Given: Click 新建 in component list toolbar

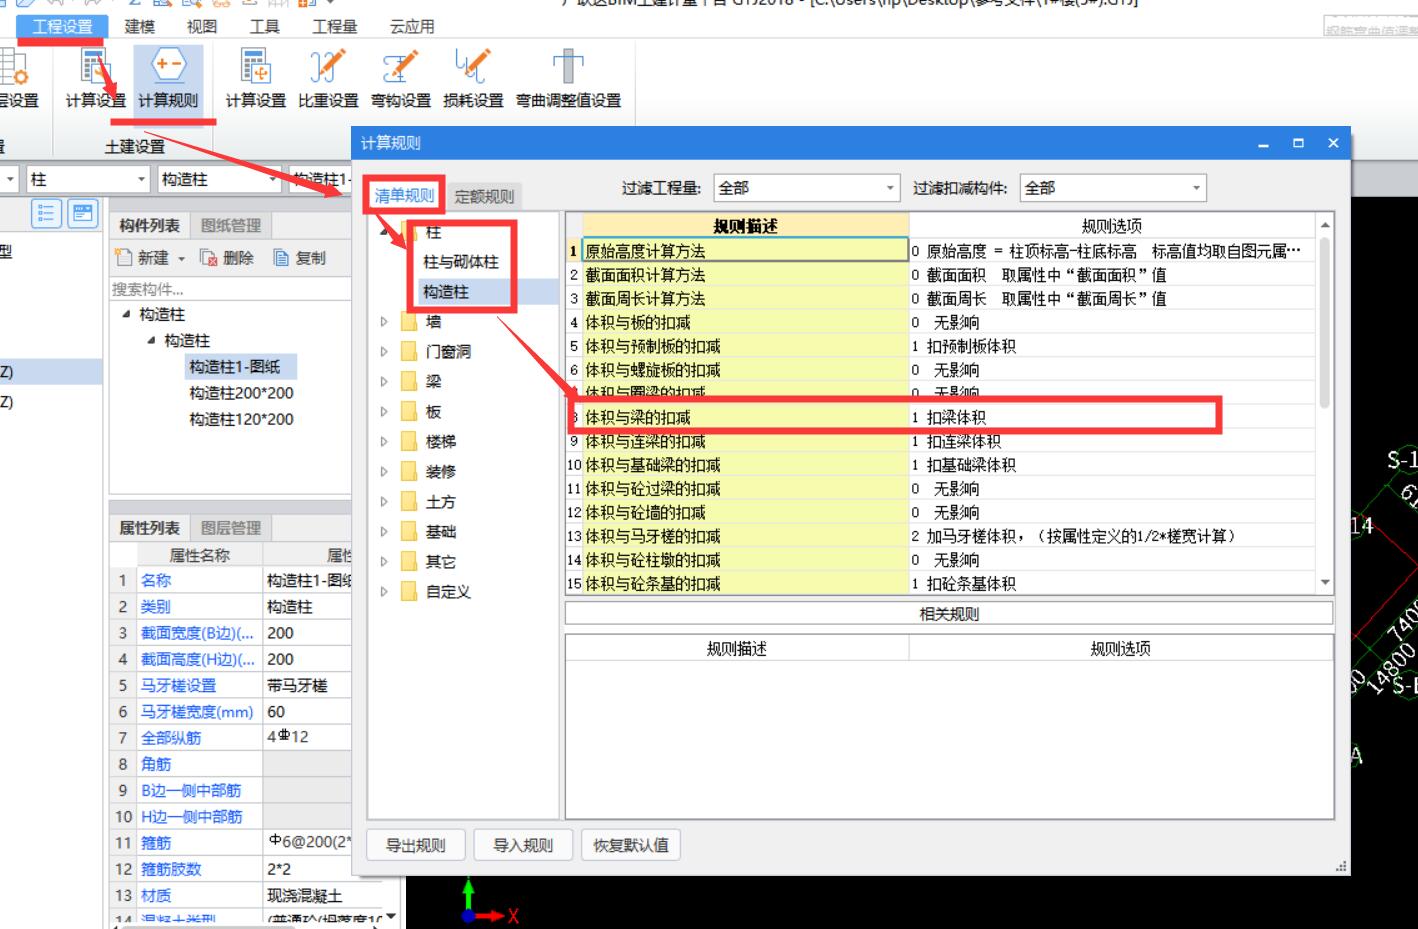Looking at the screenshot, I should pyautogui.click(x=144, y=258).
